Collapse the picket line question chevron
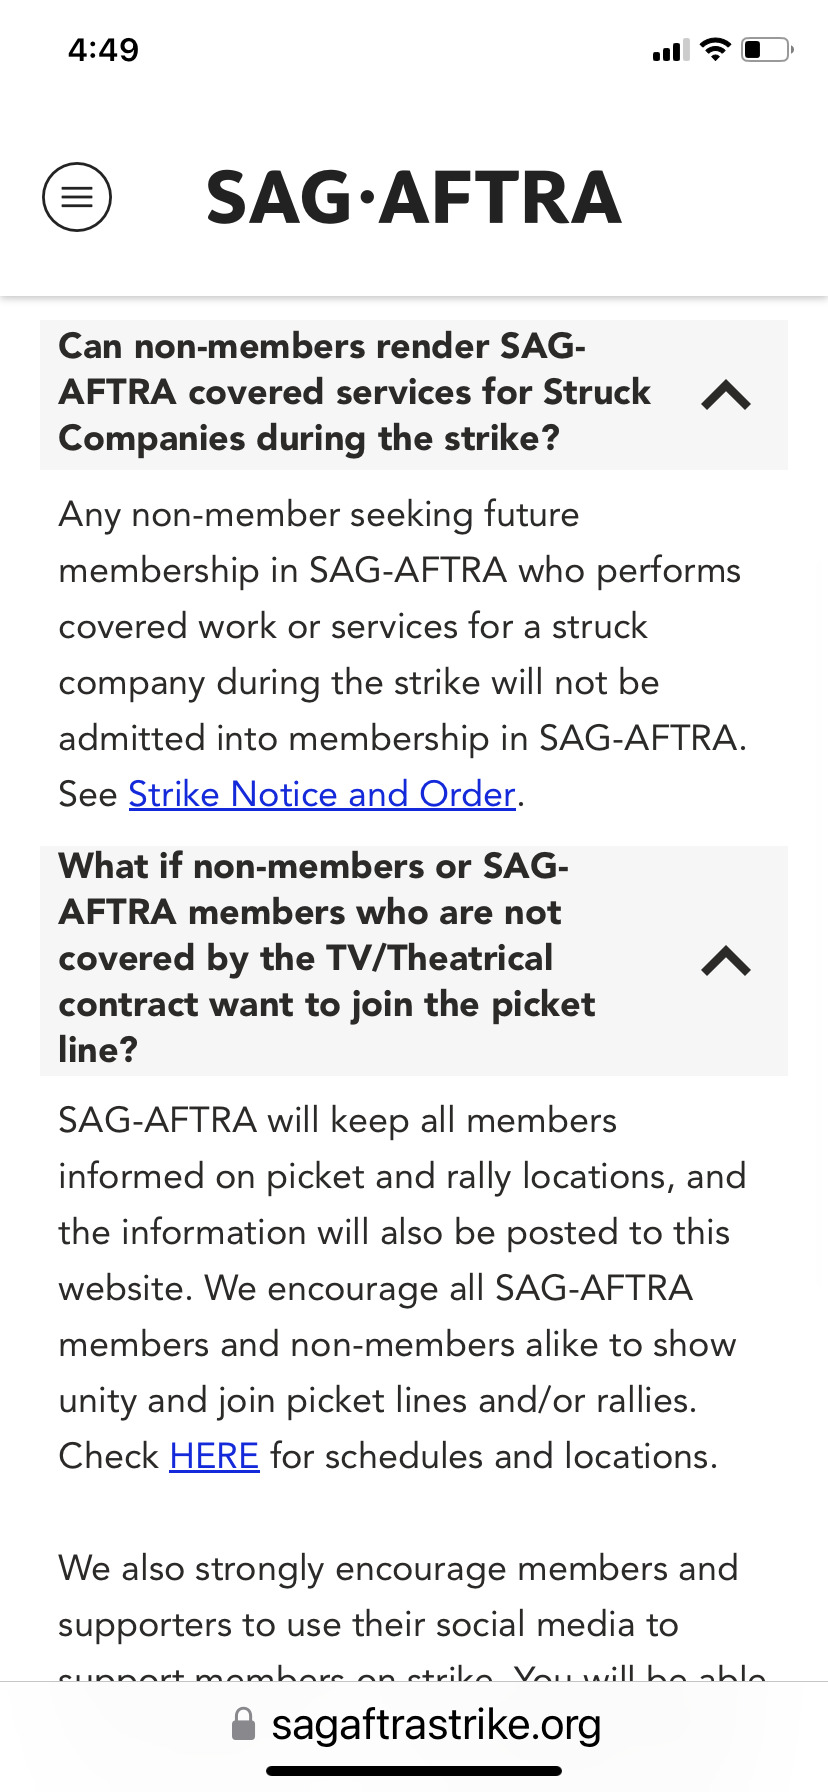Screen dimensions: 828x1792 click(726, 961)
